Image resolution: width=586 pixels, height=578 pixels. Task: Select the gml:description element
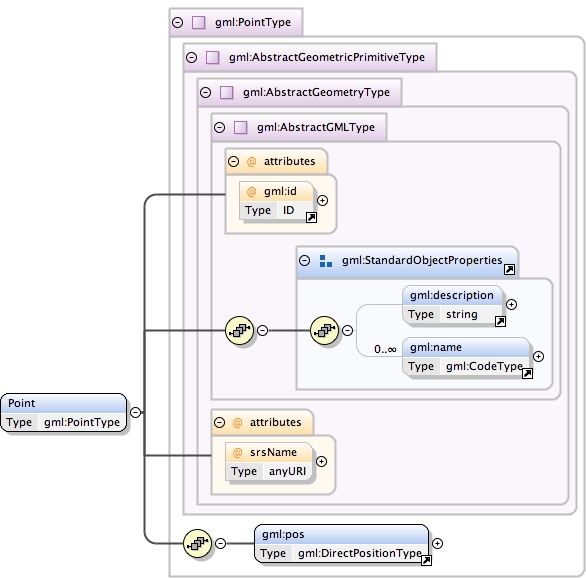point(452,305)
